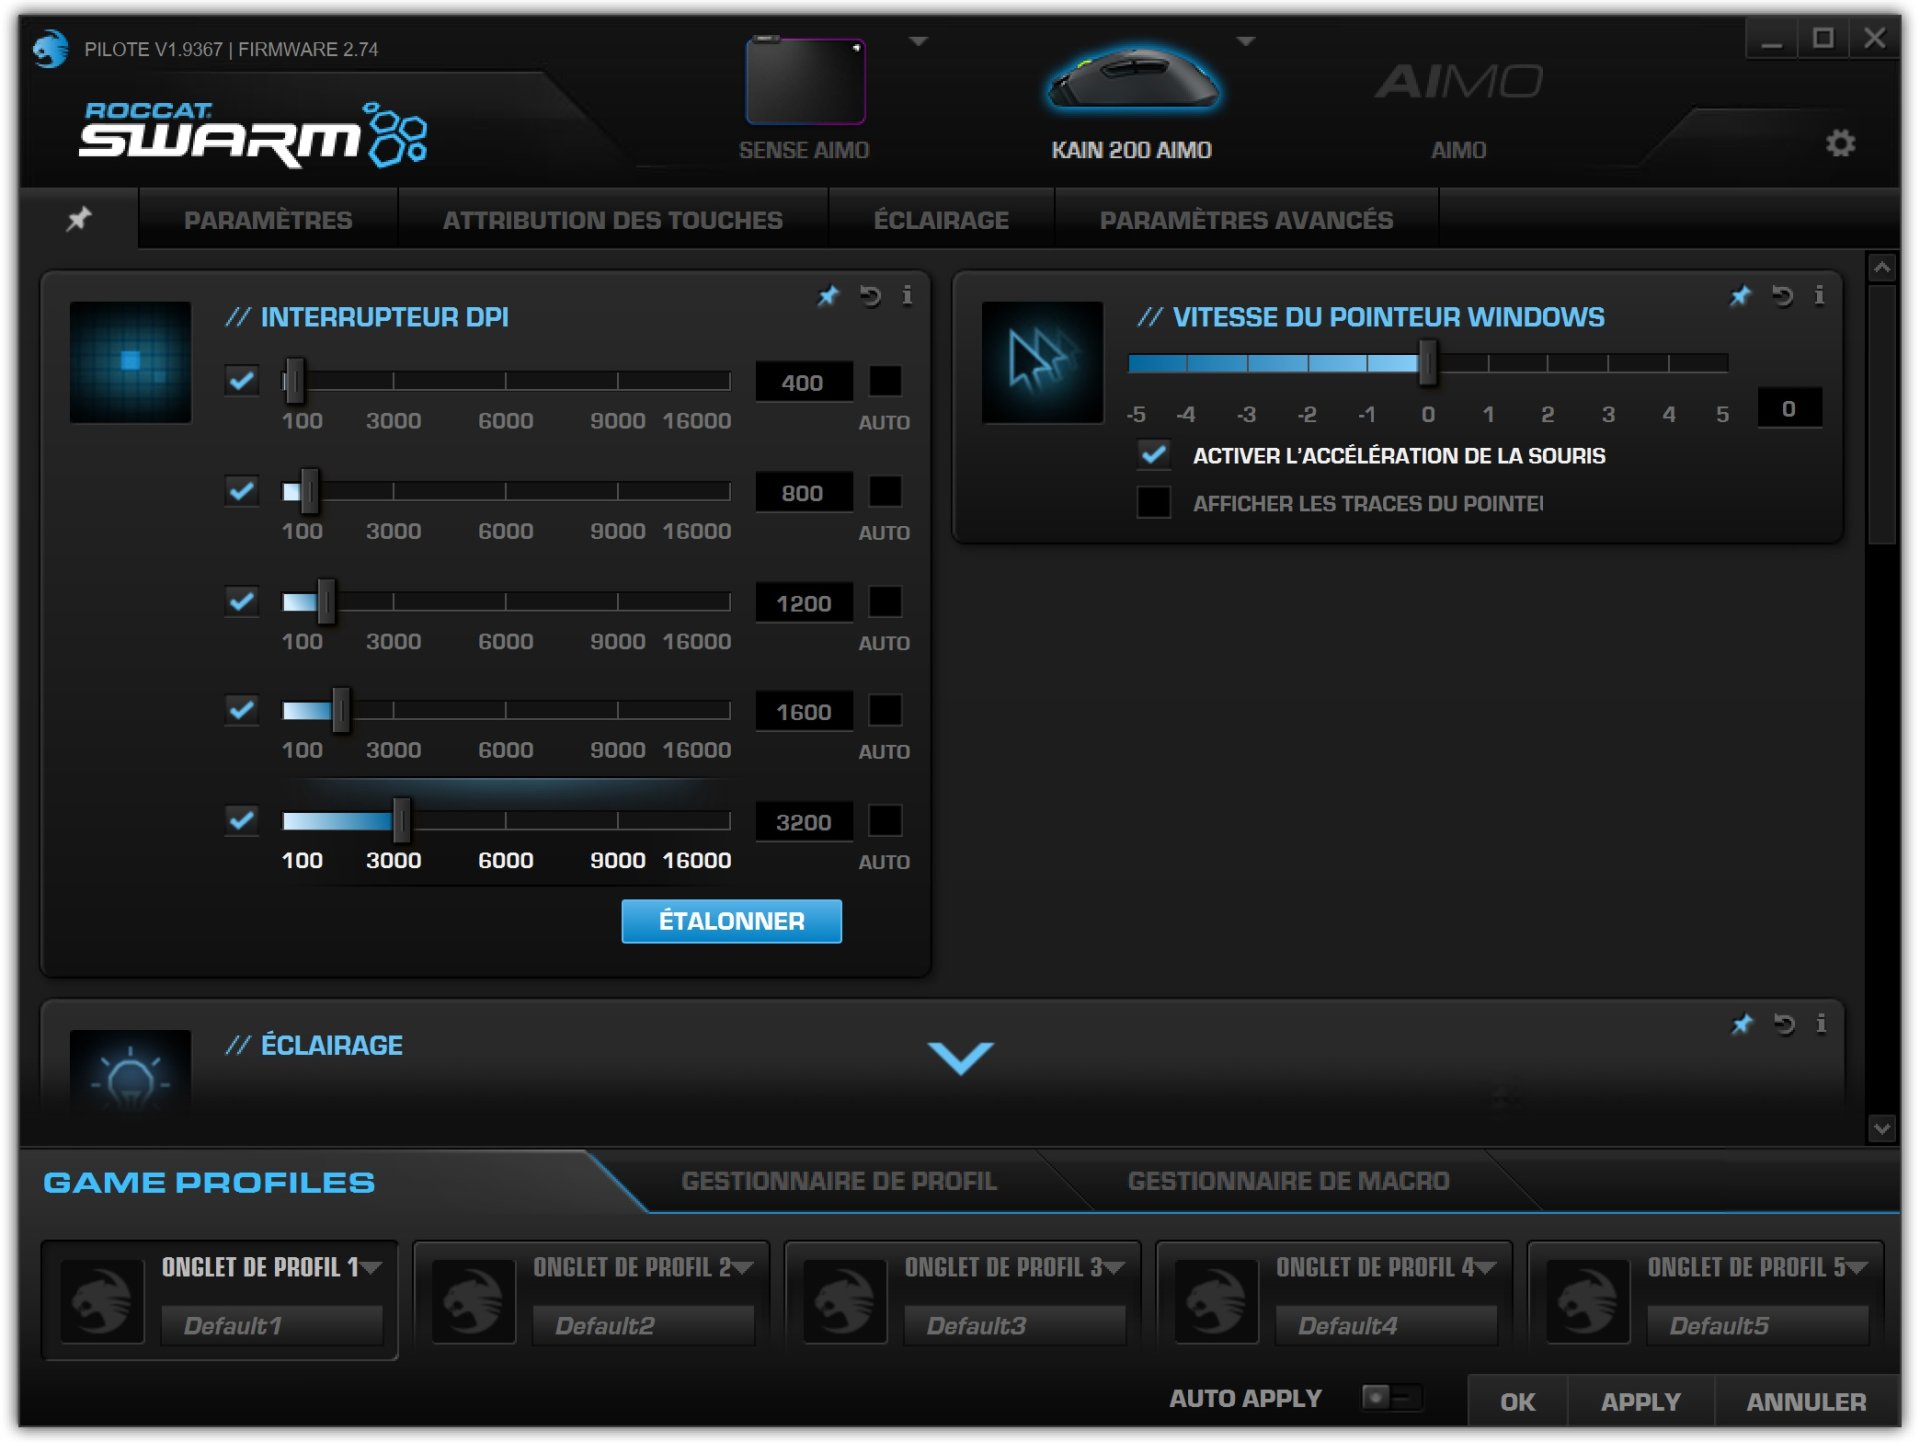
Task: Switch to the Éclairage tab
Action: click(941, 220)
